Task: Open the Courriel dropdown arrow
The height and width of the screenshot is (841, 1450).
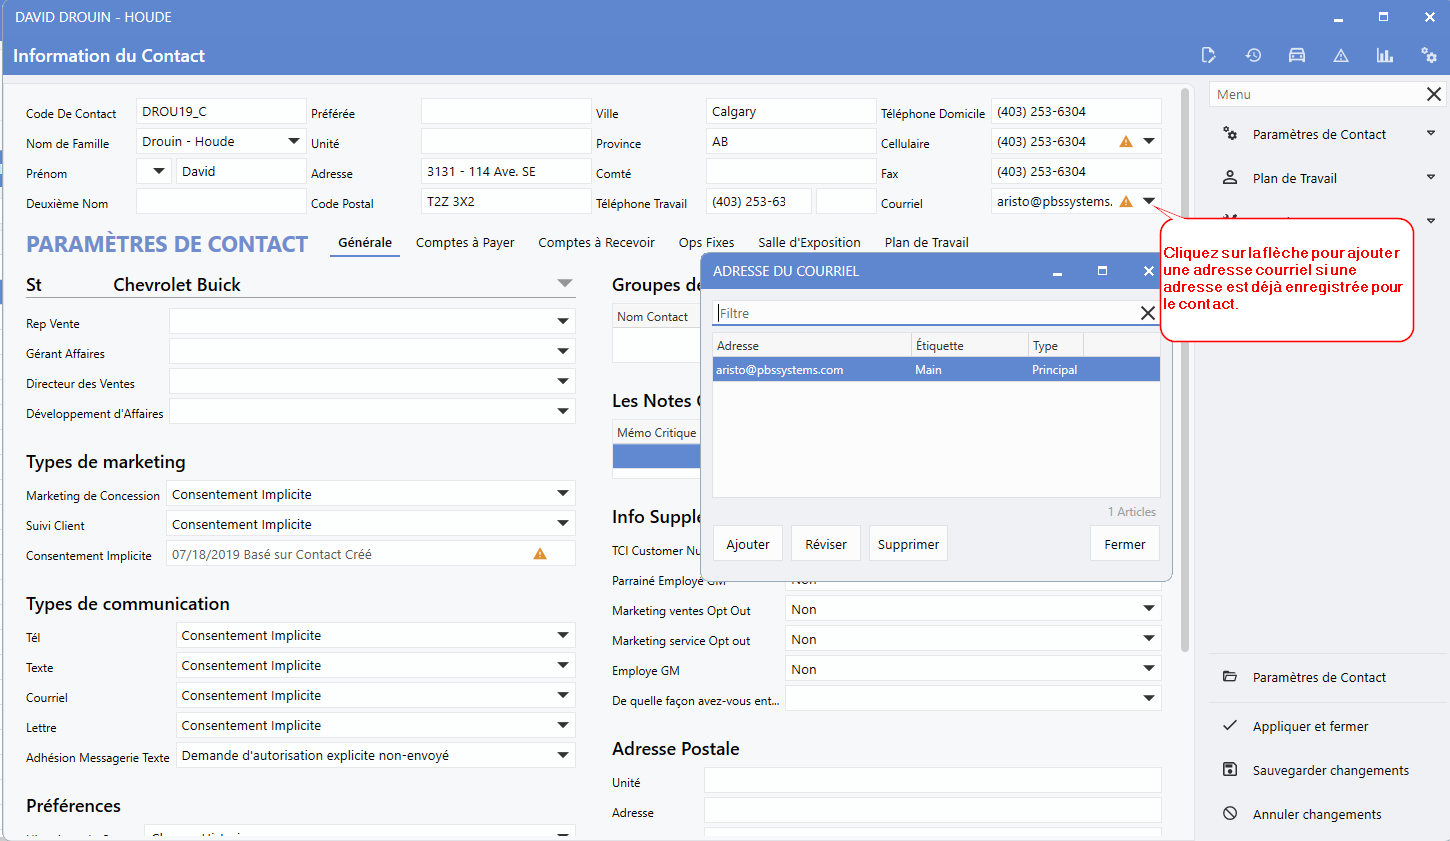Action: [1149, 202]
